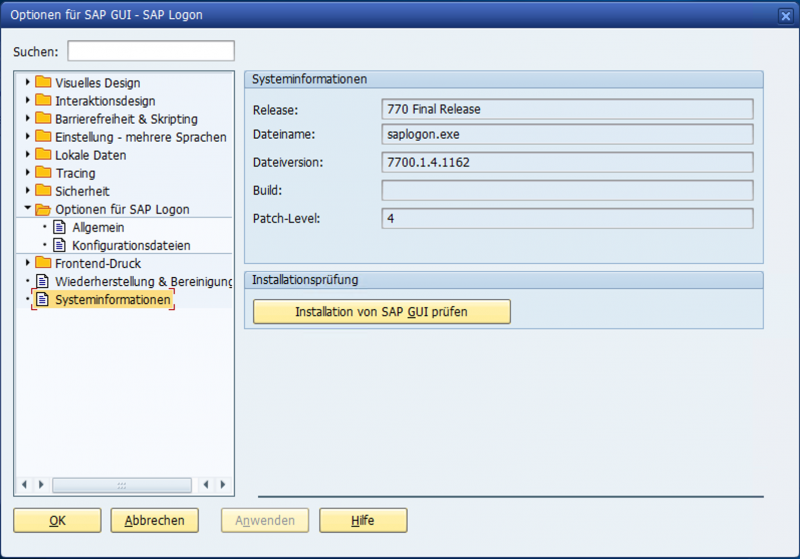Click the Frontend-Druck folder icon
This screenshot has width=800, height=559.
[43, 263]
